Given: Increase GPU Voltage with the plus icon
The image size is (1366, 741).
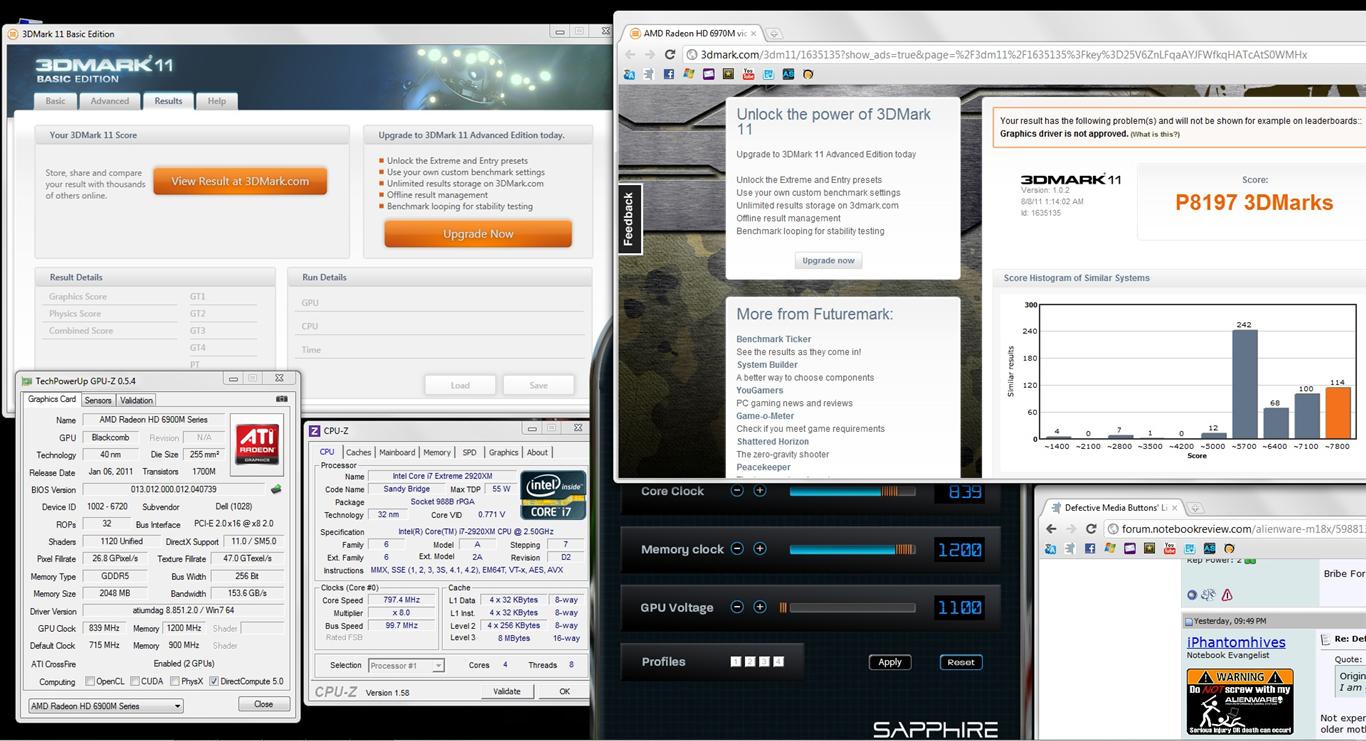Looking at the screenshot, I should 760,607.
